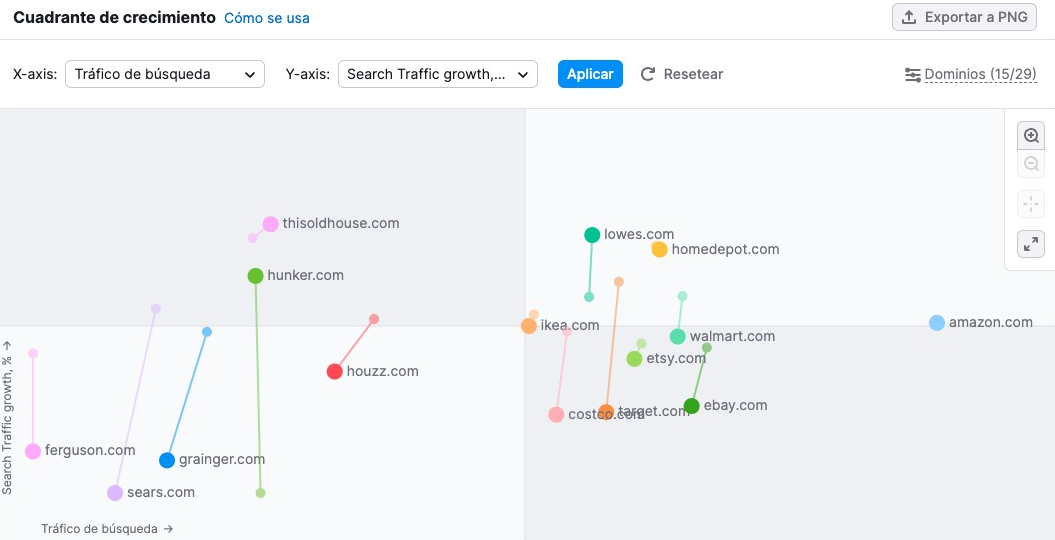Screen dimensions: 1055x540
Task: Select the ebay.com dark green point
Action: pyautogui.click(x=692, y=406)
